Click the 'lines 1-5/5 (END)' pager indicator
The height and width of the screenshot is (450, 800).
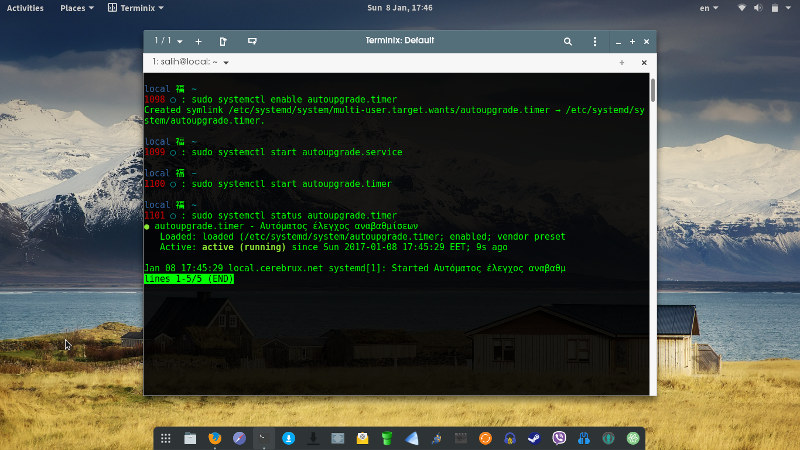(189, 279)
